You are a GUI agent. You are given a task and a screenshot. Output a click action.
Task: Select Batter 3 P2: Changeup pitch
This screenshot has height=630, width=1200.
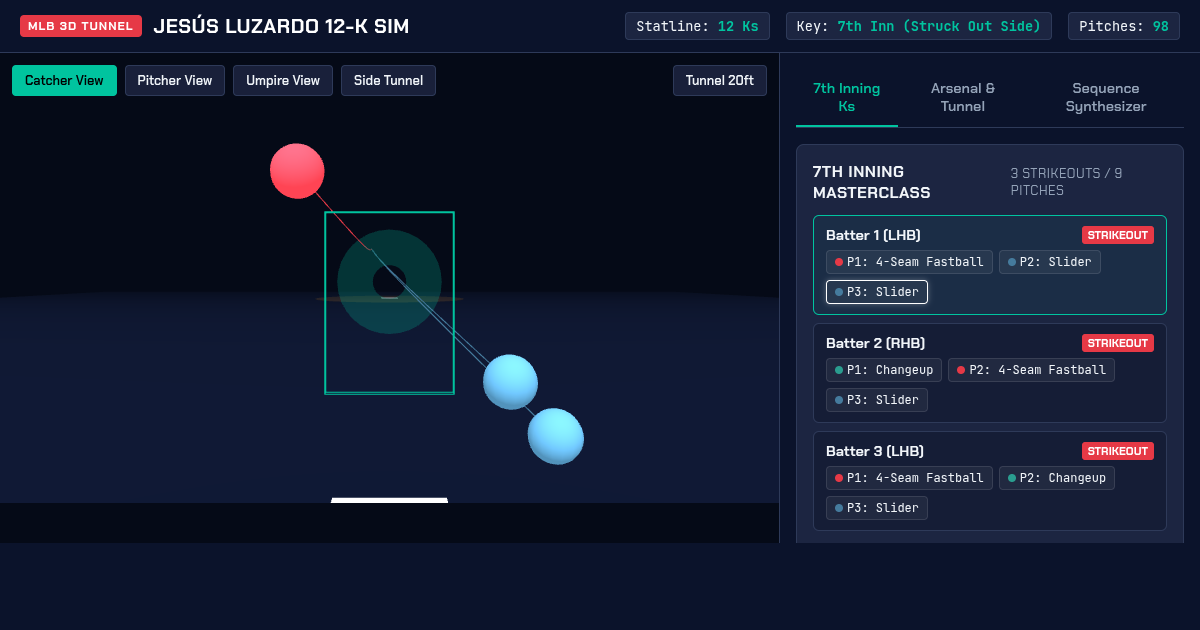pos(1057,478)
